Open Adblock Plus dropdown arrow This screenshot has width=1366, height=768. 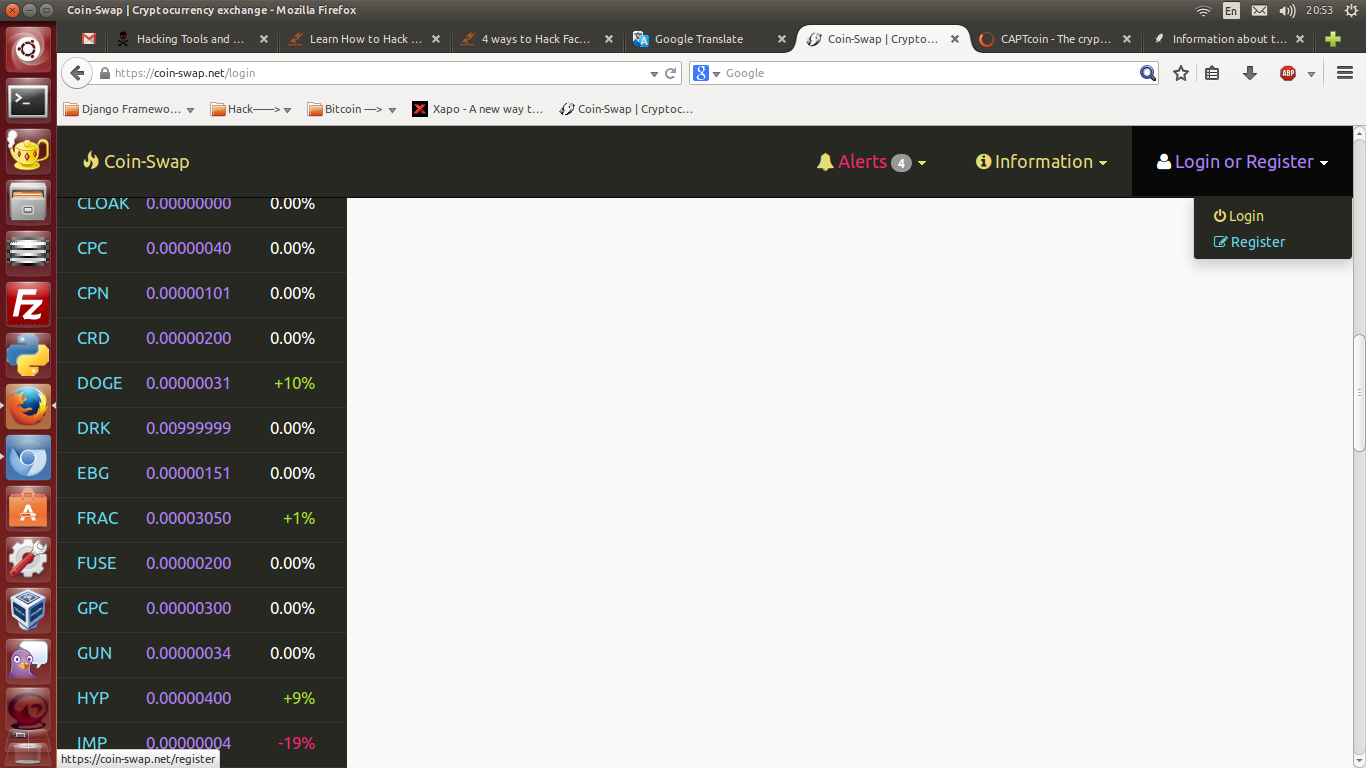click(1311, 74)
